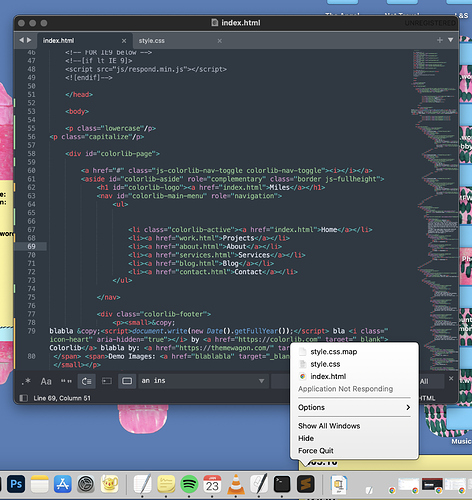The width and height of the screenshot is (472, 500).
Task: Click the find input field
Action: pyautogui.click(x=203, y=381)
